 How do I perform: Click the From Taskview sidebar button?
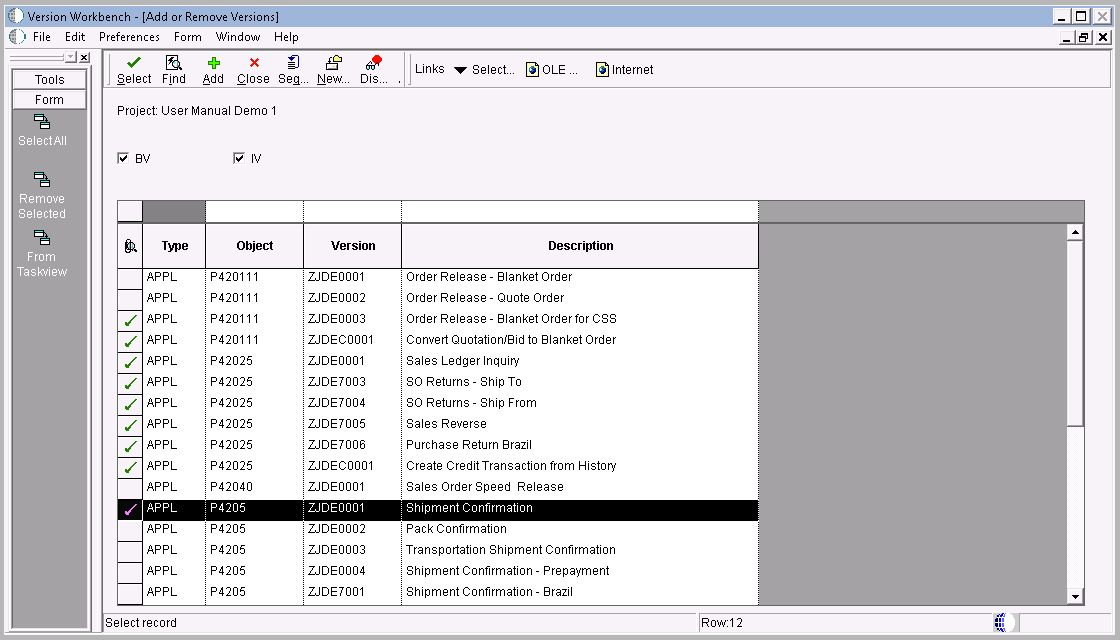(41, 255)
